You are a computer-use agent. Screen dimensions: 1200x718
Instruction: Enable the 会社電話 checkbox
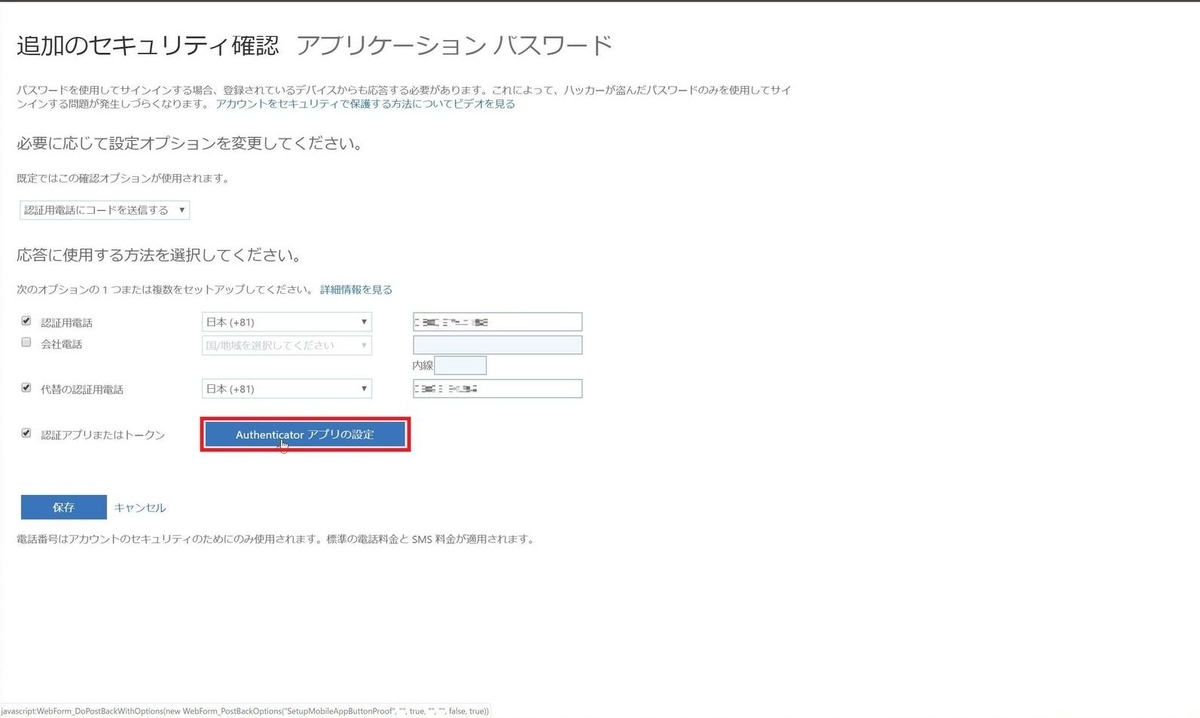pos(25,343)
